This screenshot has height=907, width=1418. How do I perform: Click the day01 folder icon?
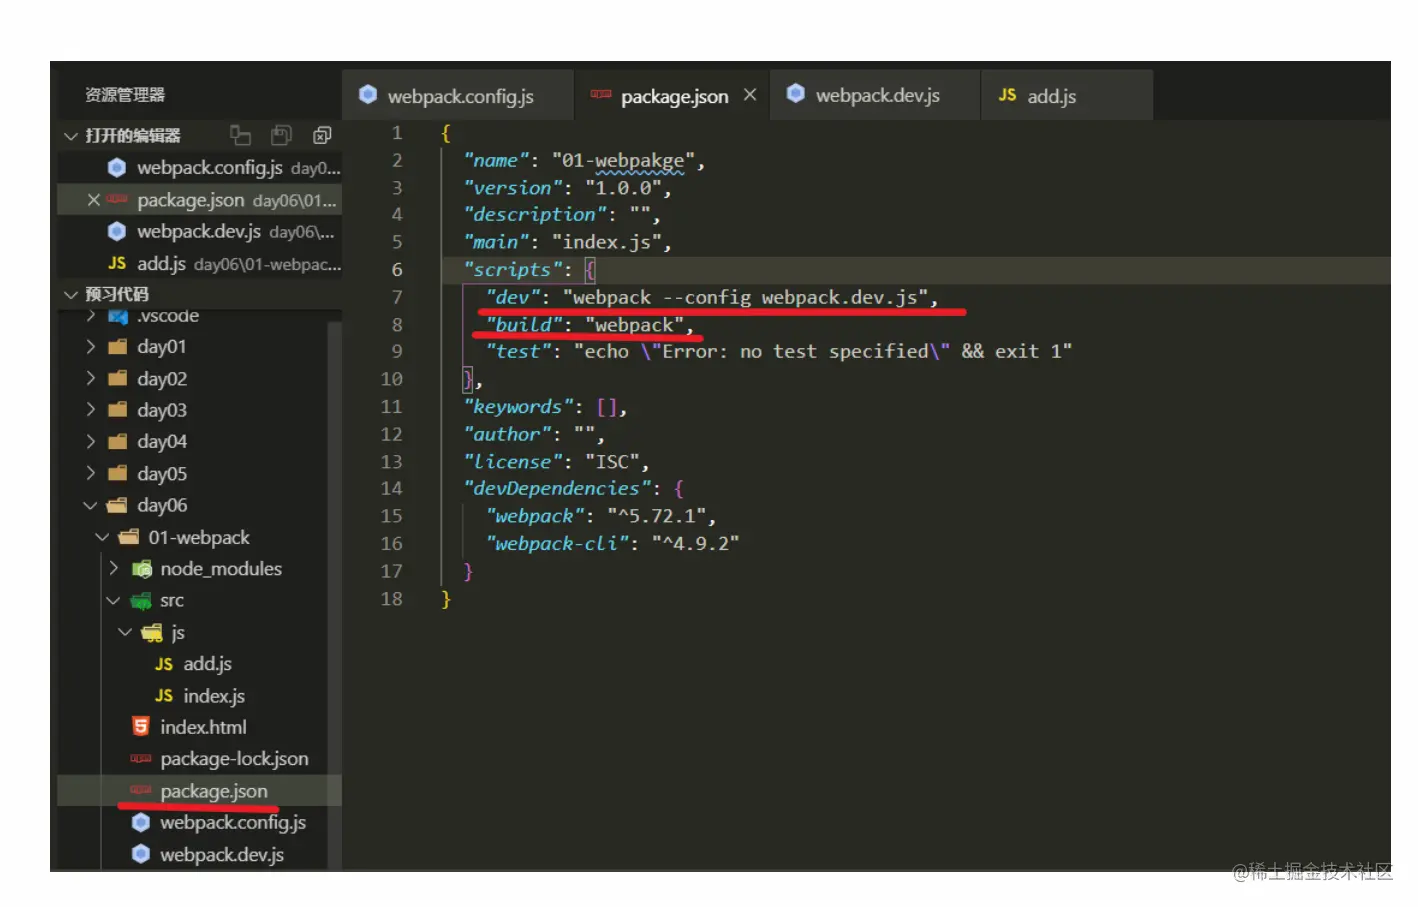coord(118,347)
